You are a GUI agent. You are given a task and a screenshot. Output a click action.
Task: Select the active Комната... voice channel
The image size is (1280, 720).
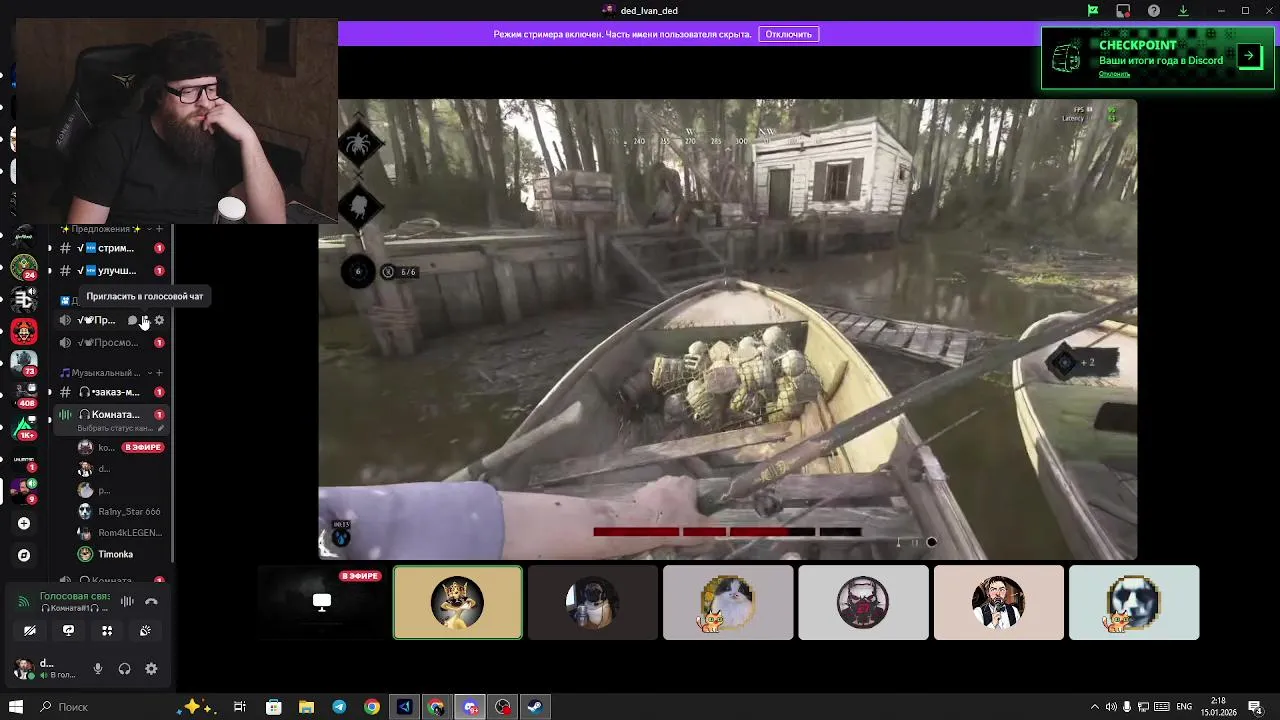tap(109, 414)
